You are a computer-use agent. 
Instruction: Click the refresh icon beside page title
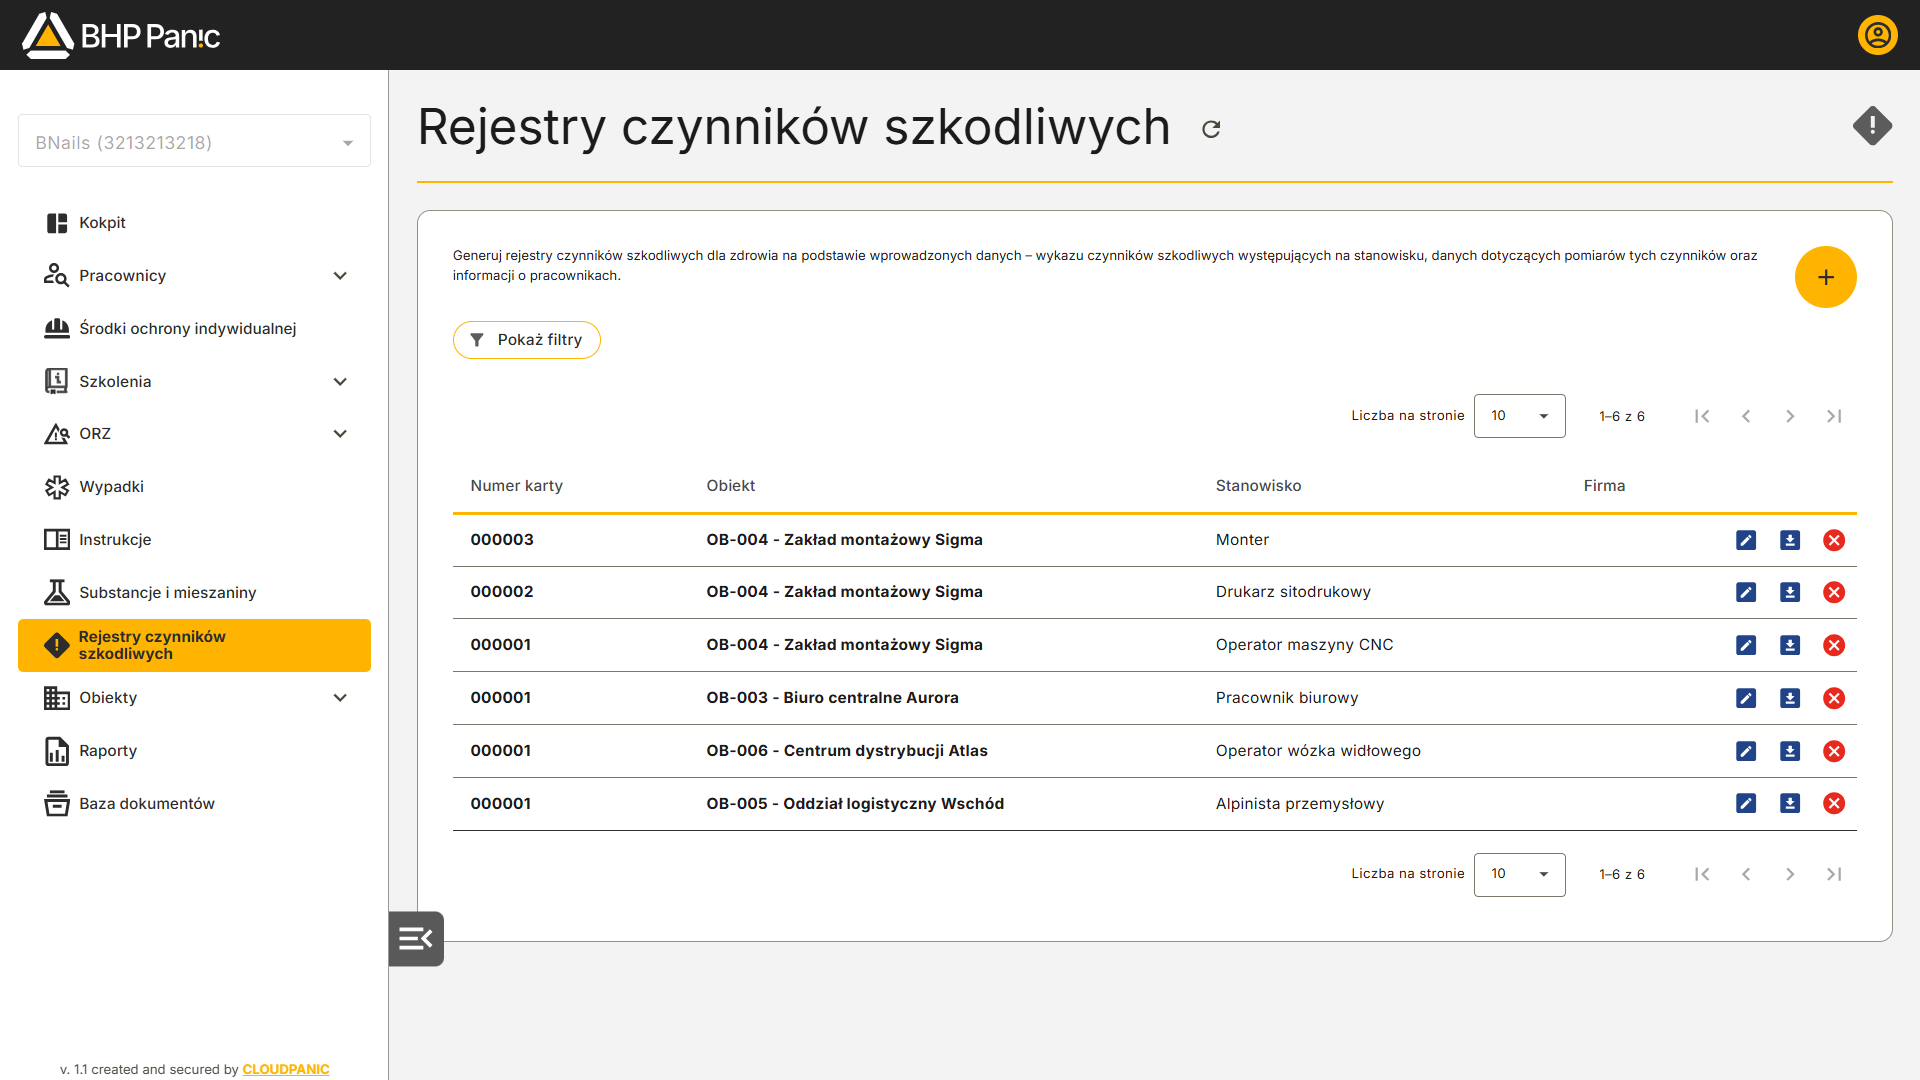1211,129
